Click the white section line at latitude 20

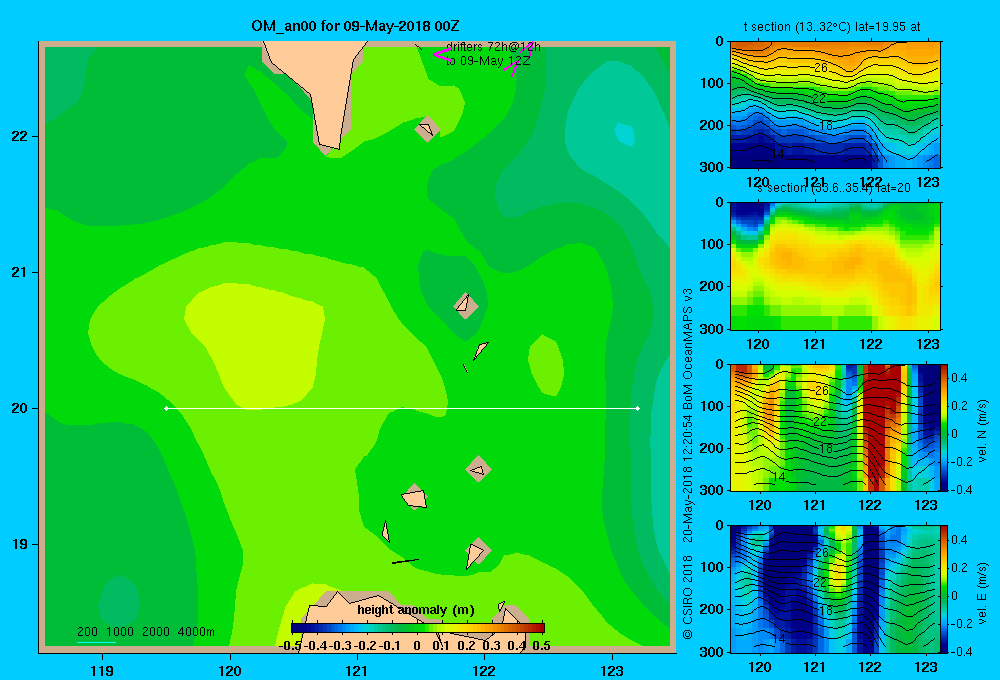click(x=402, y=408)
